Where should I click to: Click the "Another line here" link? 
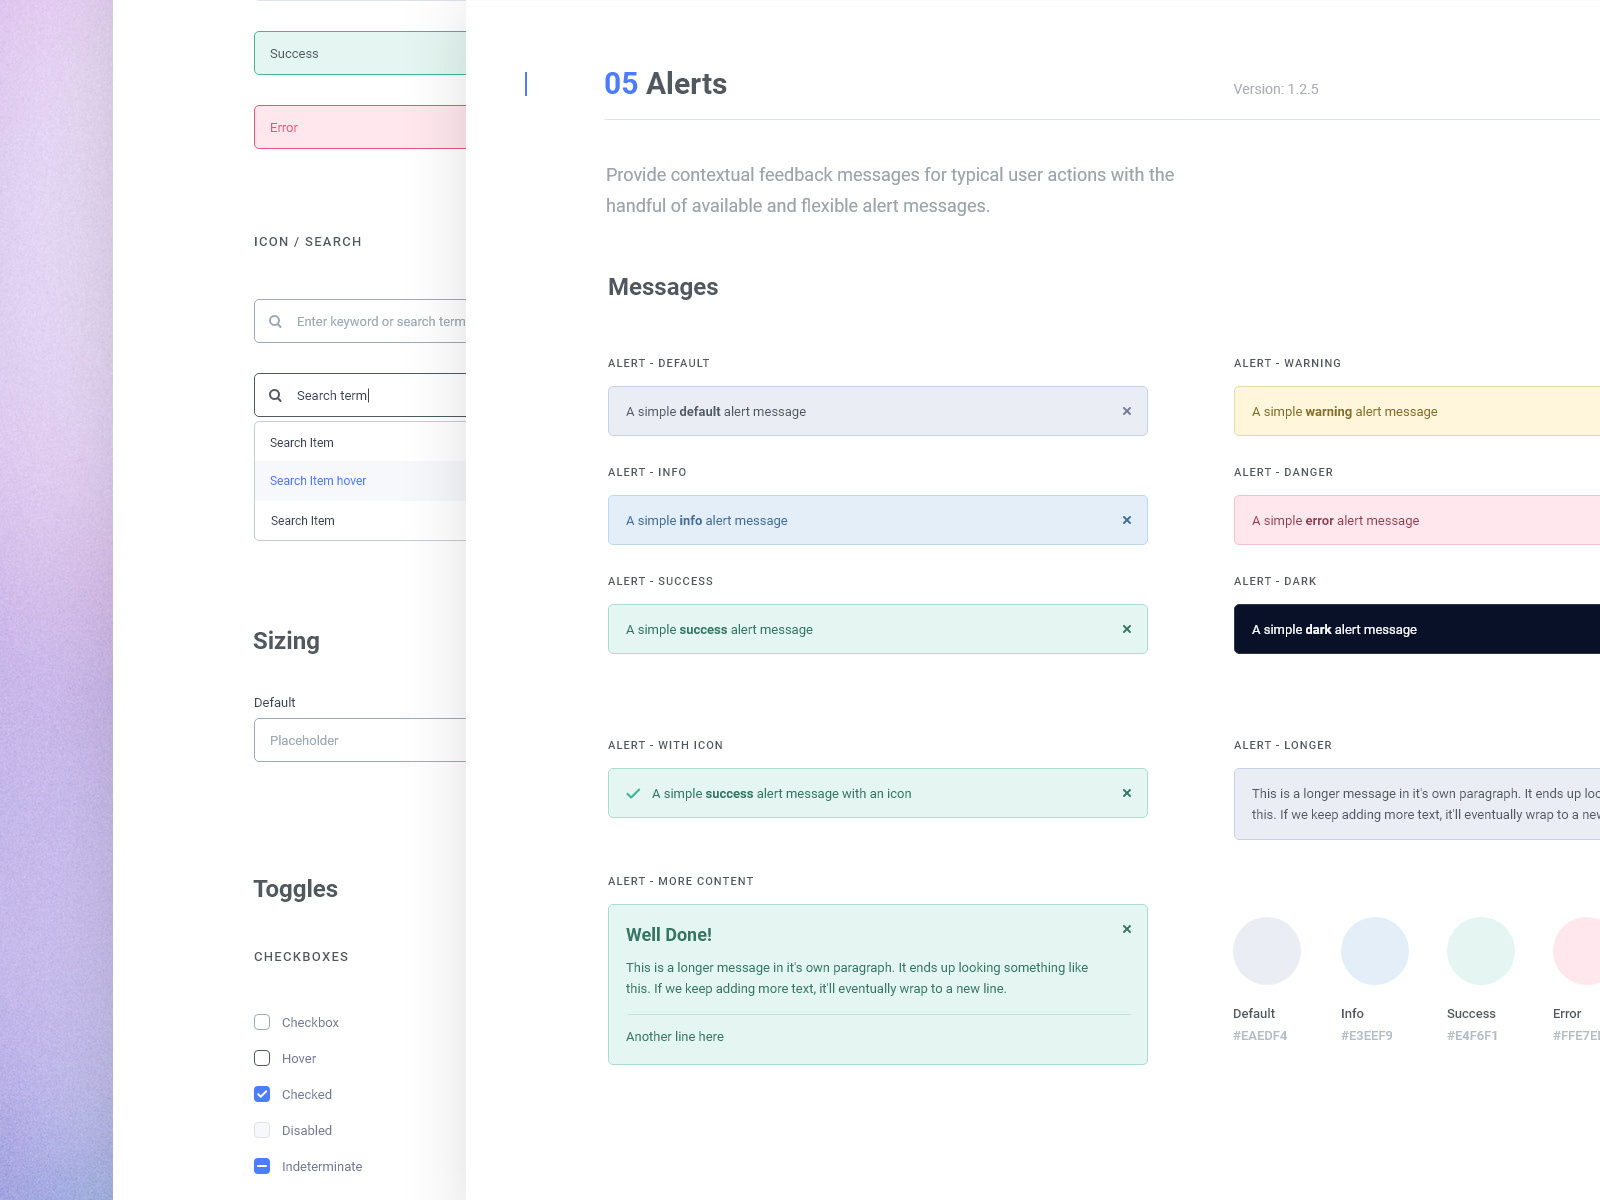tap(675, 1037)
